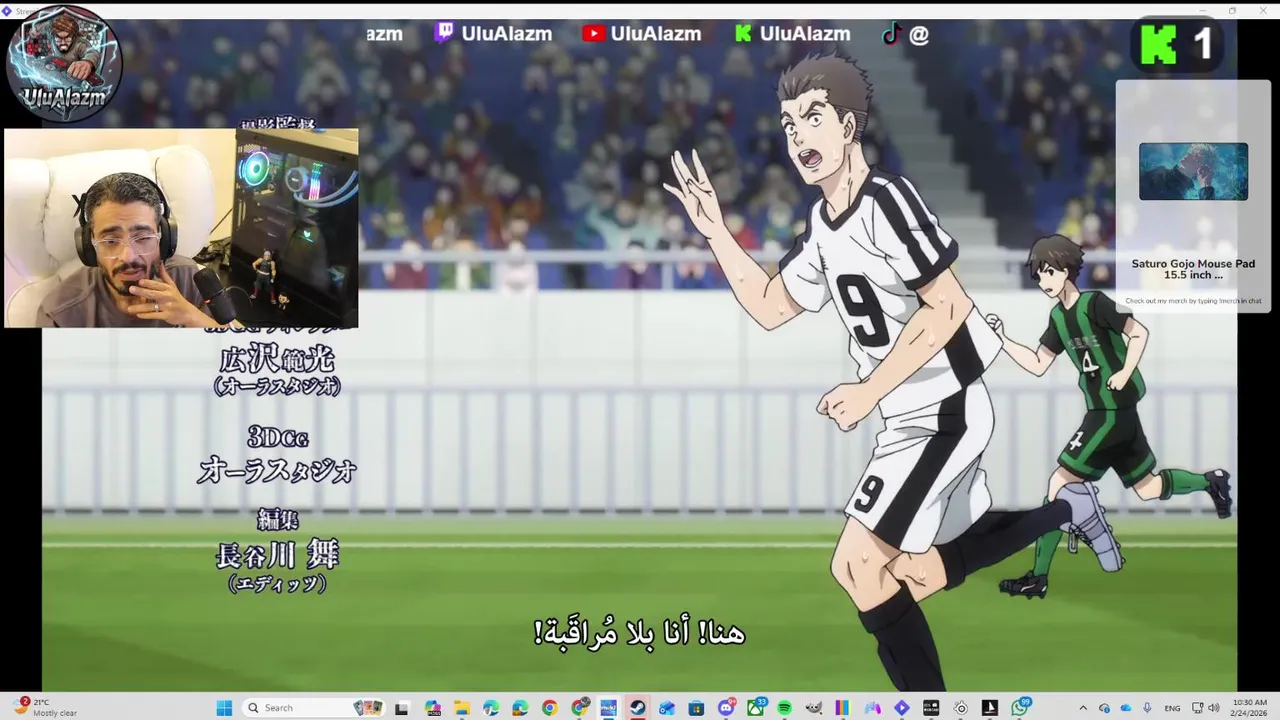Open the Xbox app with badge 33
Viewport: 1280px width, 720px height.
(x=756, y=708)
